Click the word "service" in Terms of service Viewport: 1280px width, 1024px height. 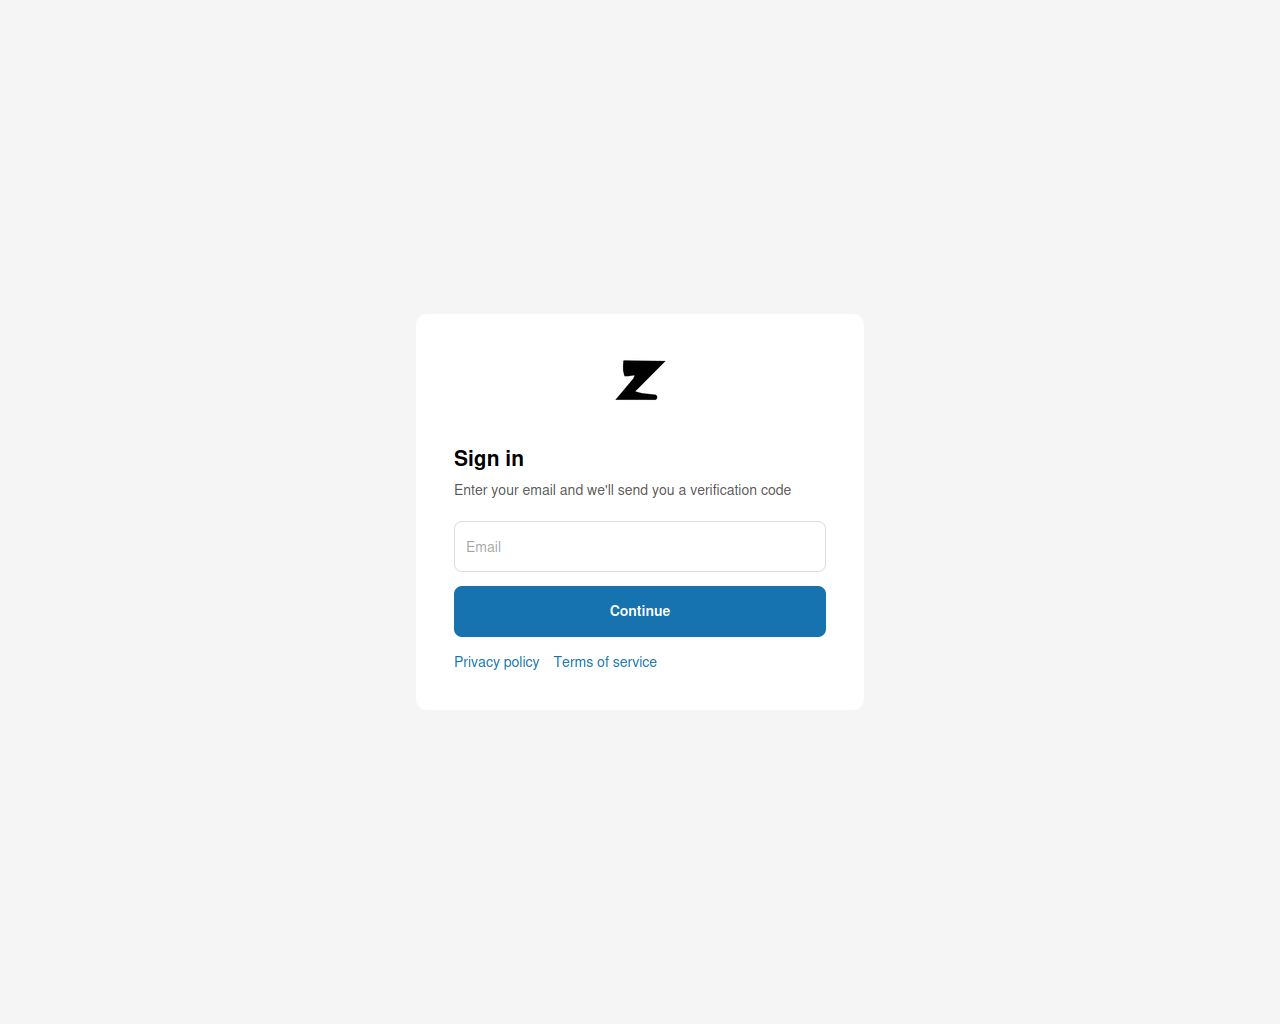click(x=635, y=662)
